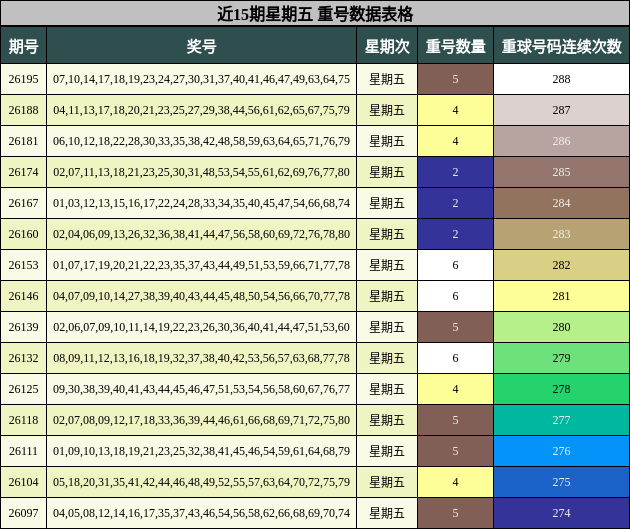Viewport: 630px width, 529px height.
Task: Select period number 26160
Action: (23, 234)
